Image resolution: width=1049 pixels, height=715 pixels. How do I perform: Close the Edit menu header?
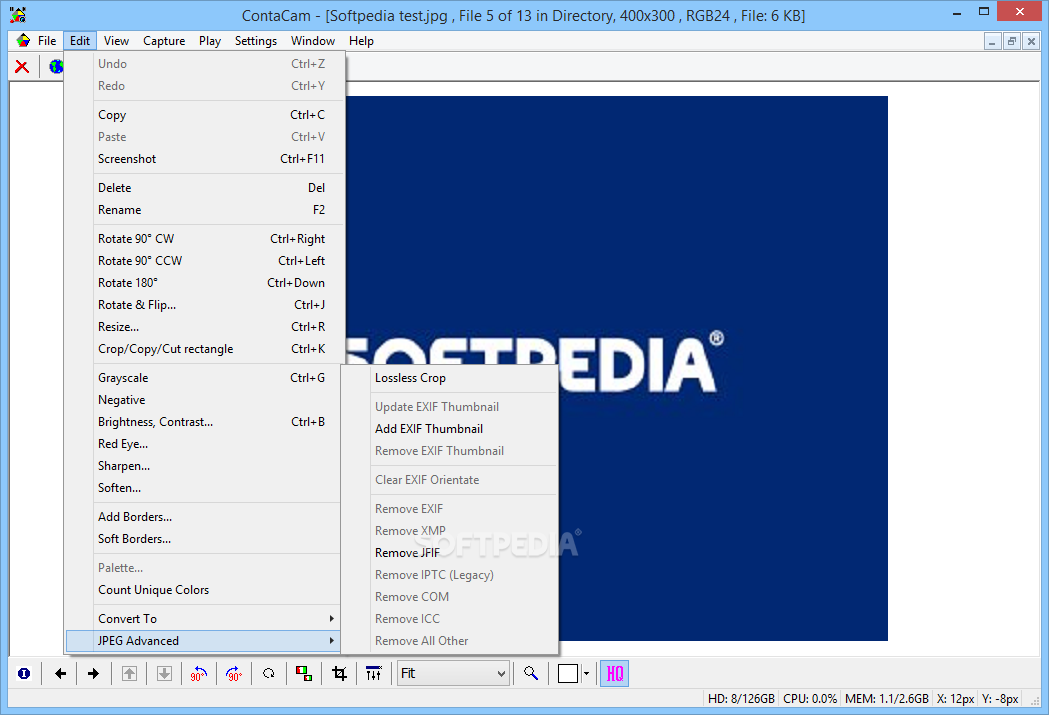[80, 41]
